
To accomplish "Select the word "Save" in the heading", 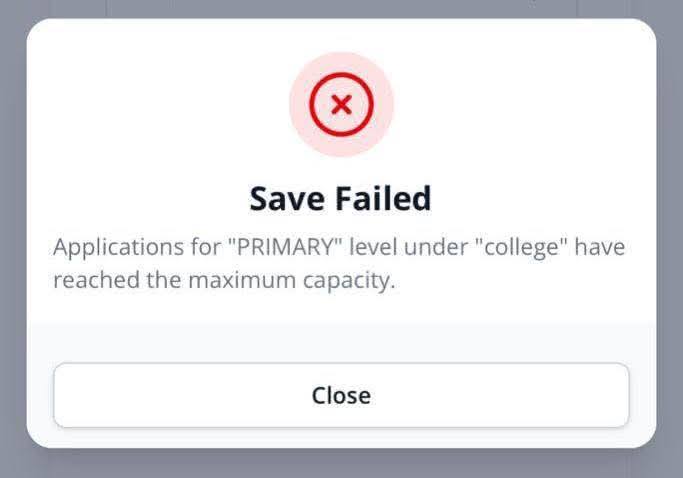I will pyautogui.click(x=285, y=198).
